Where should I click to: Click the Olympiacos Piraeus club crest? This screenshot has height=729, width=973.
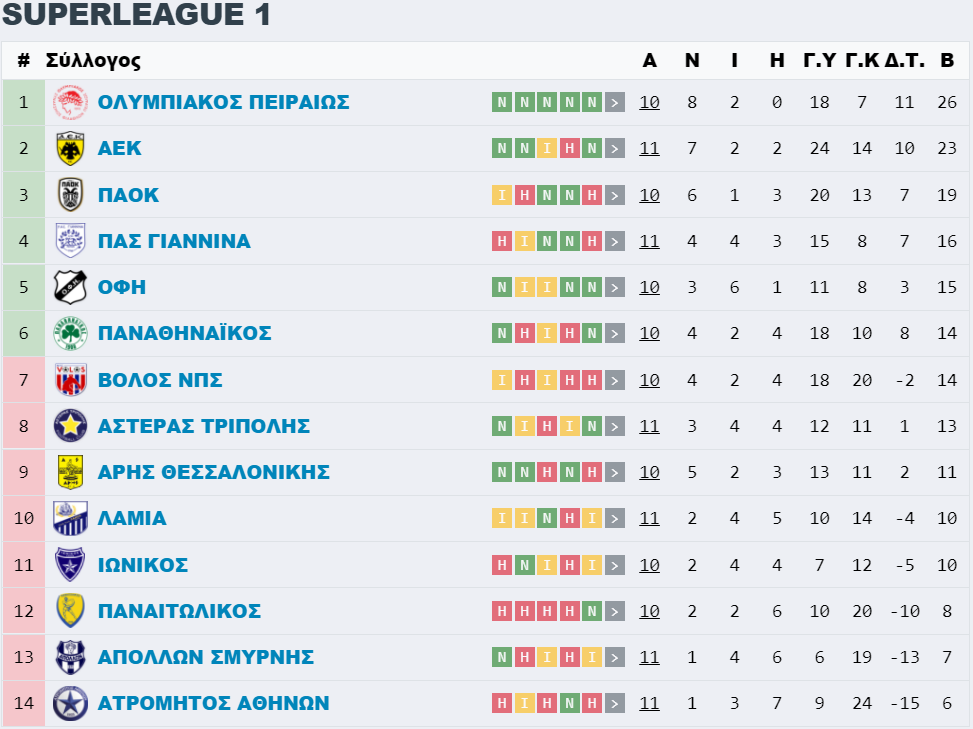pos(70,102)
